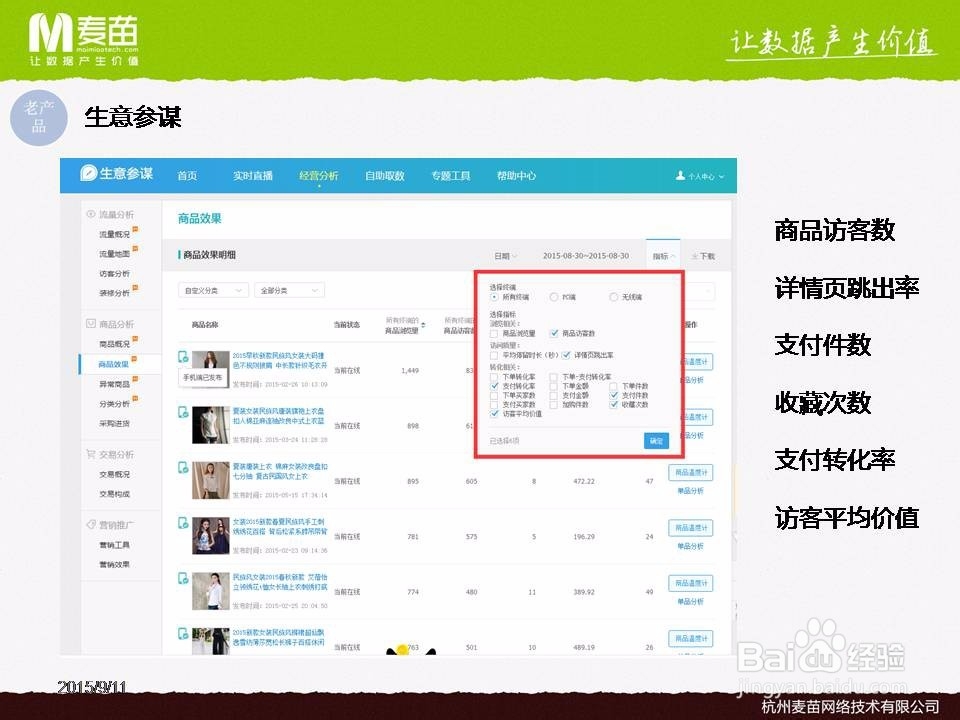Image resolution: width=960 pixels, height=720 pixels.
Task: Click the 手机端已发布 phone status icon
Action: pos(183,358)
